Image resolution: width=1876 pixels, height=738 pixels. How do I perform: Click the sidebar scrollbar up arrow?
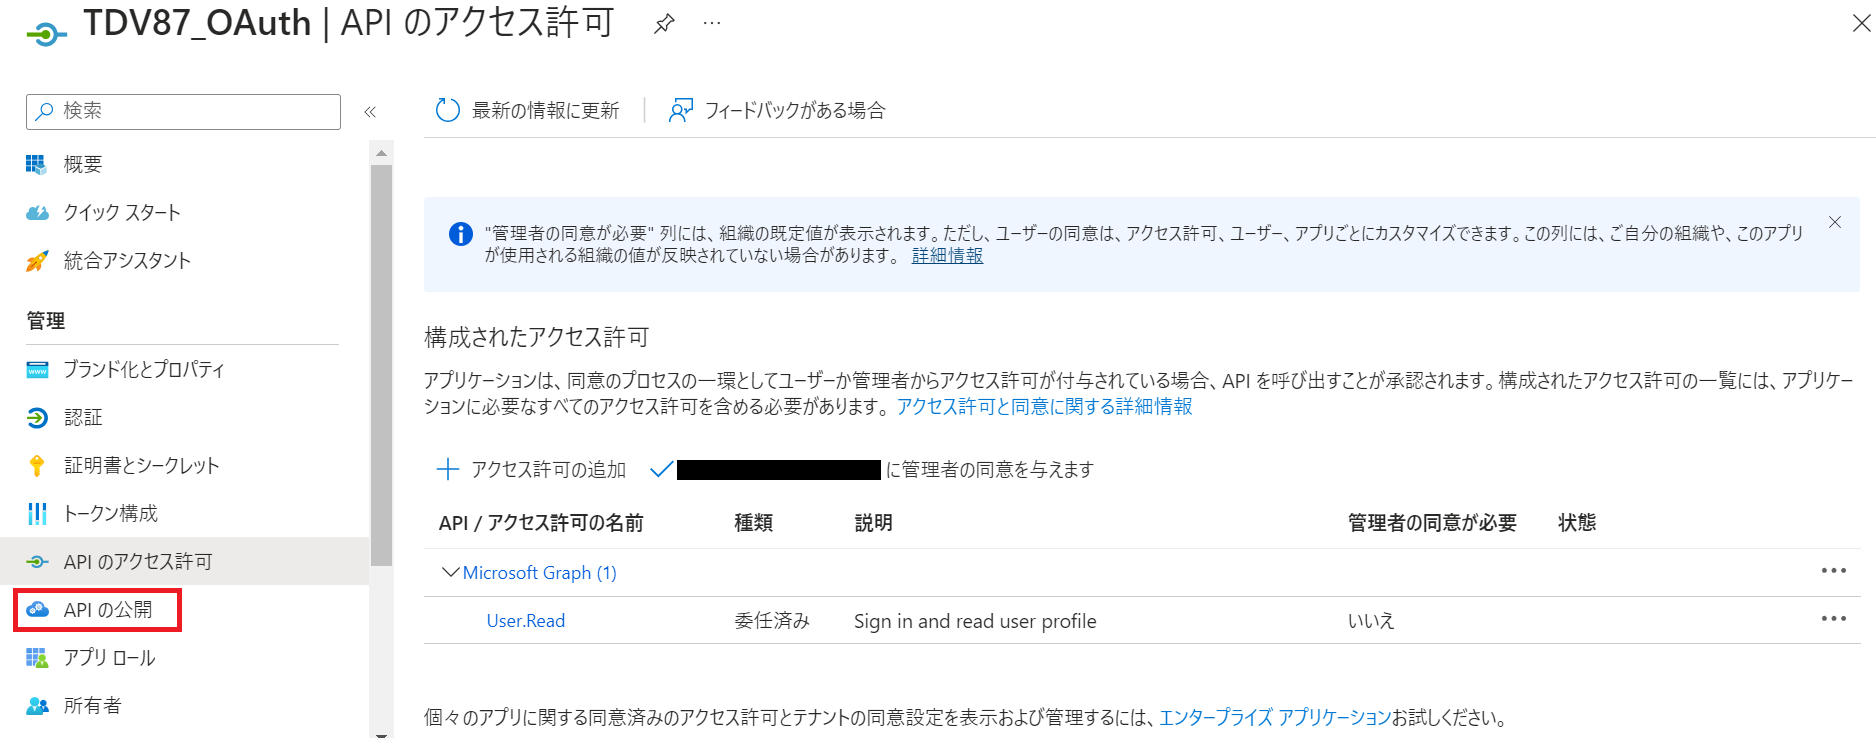[381, 153]
